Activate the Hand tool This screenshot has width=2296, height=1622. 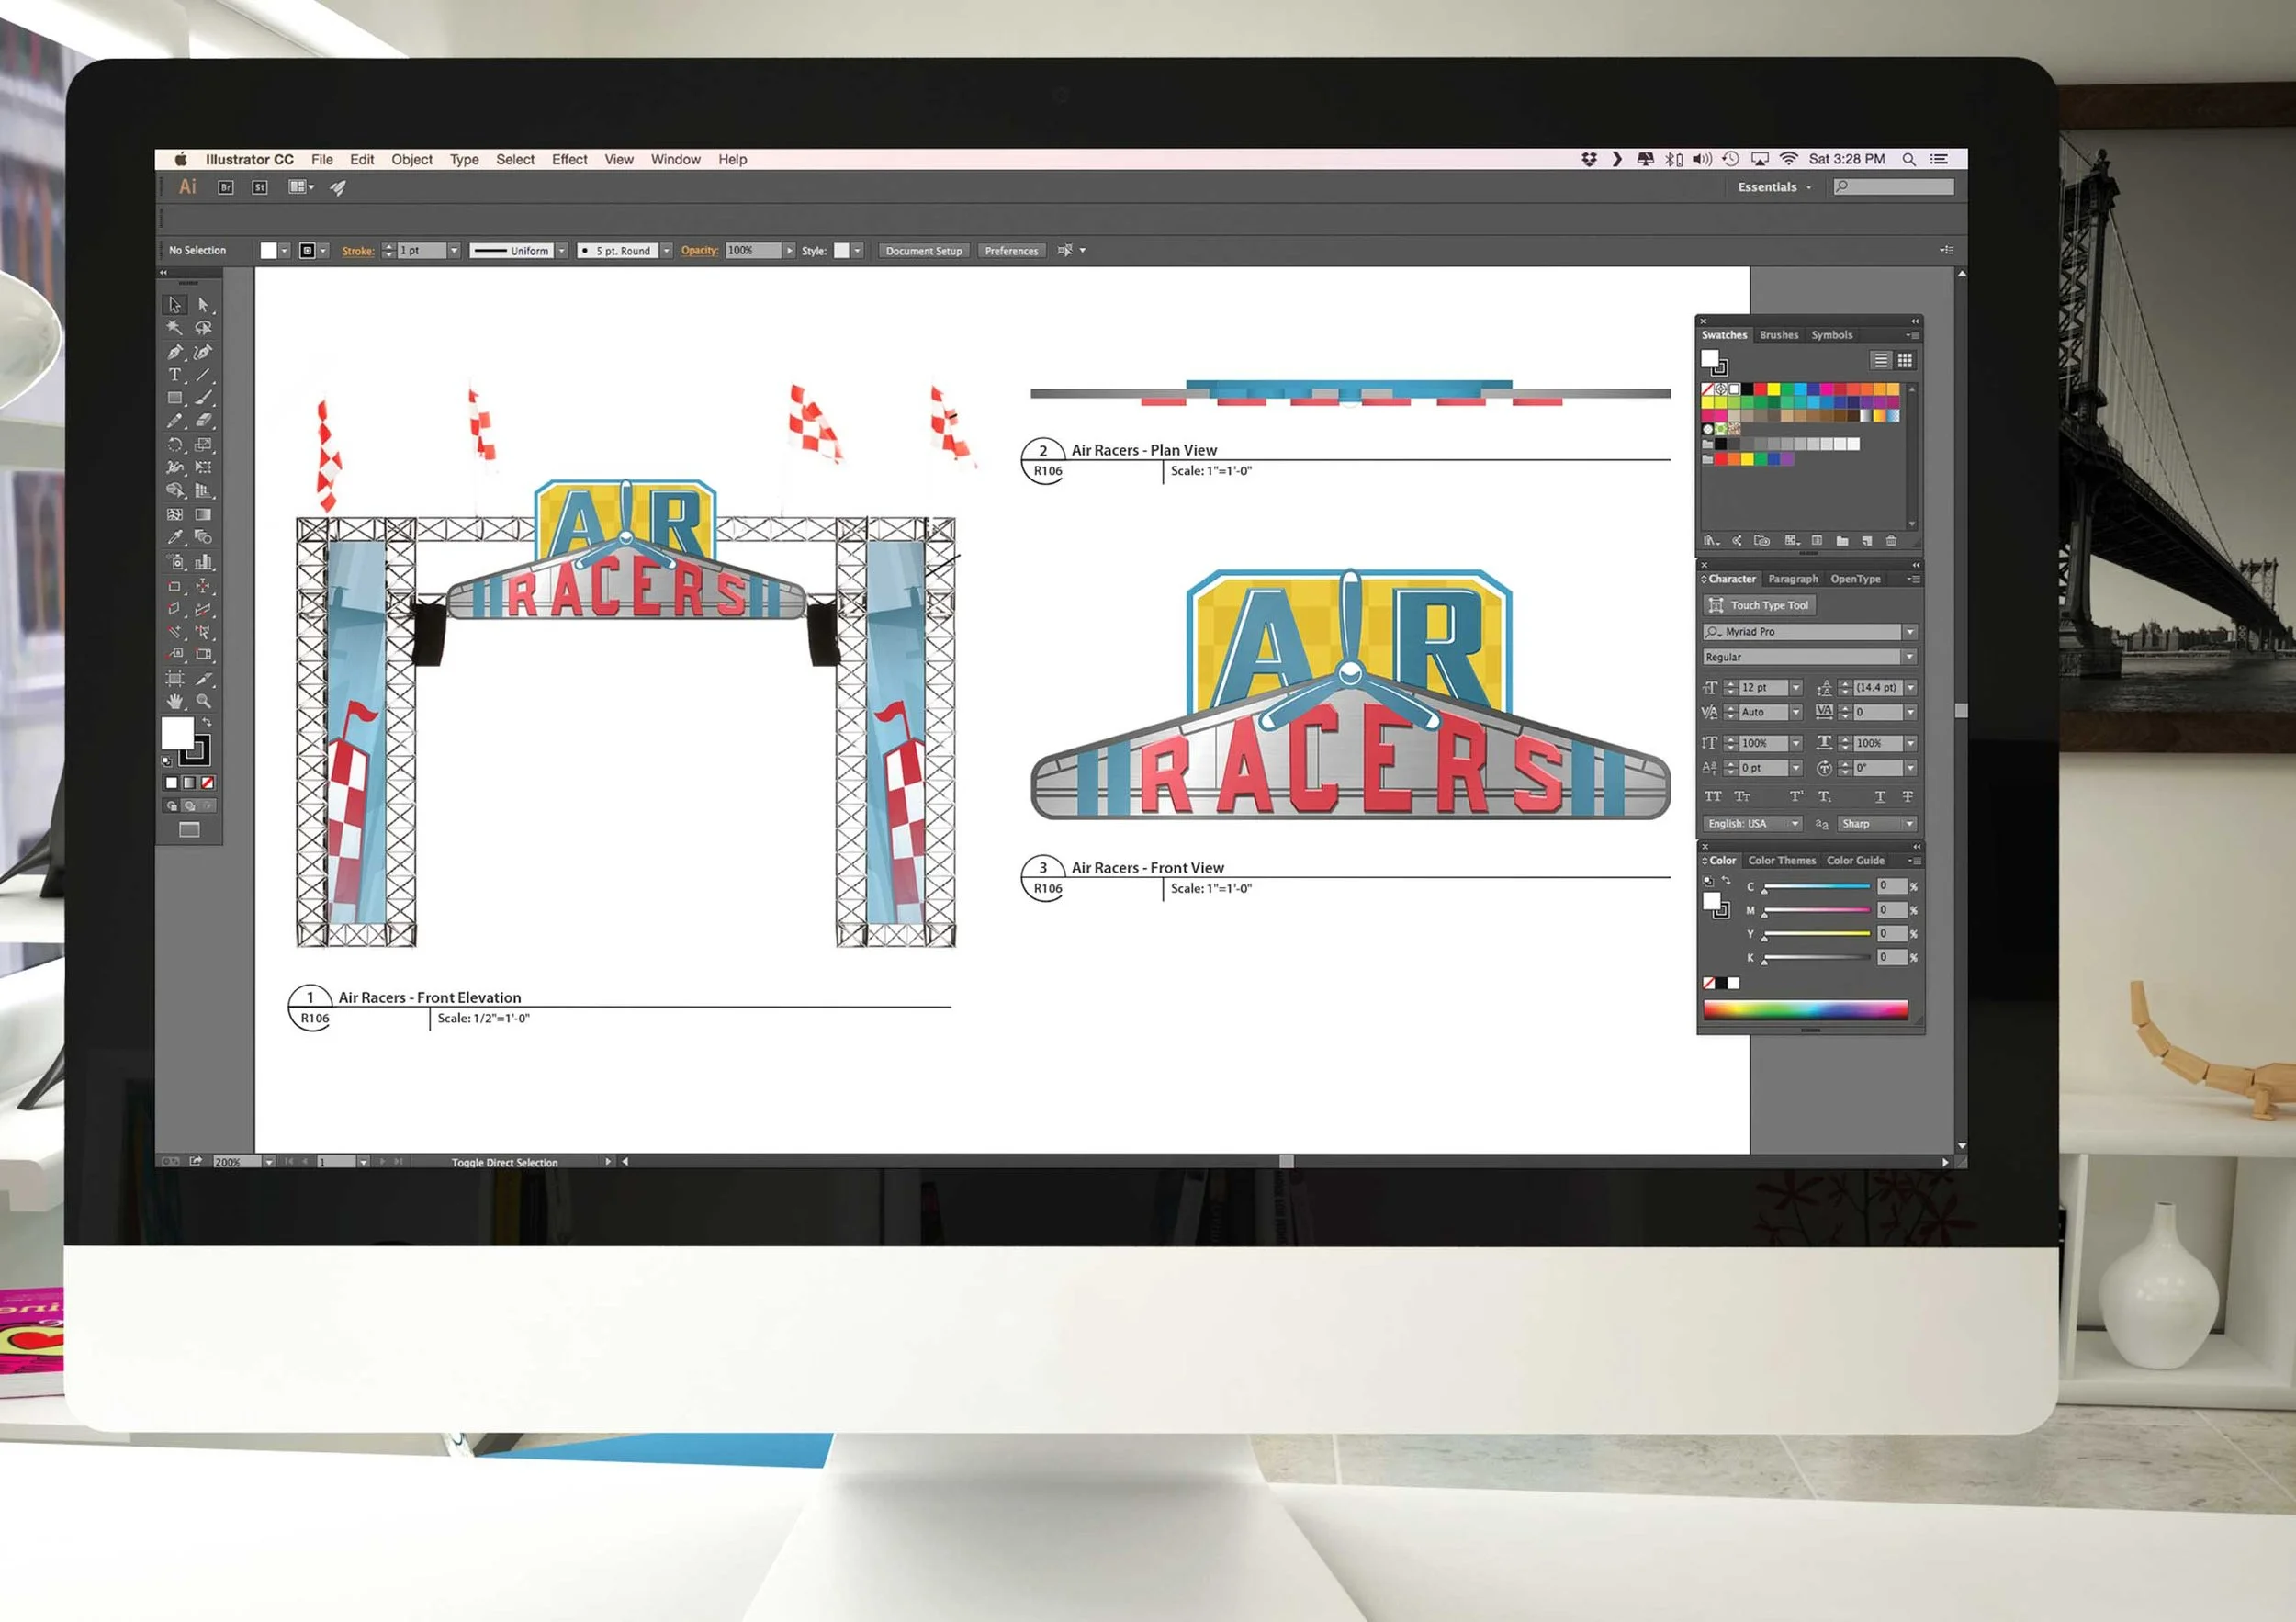pos(174,702)
